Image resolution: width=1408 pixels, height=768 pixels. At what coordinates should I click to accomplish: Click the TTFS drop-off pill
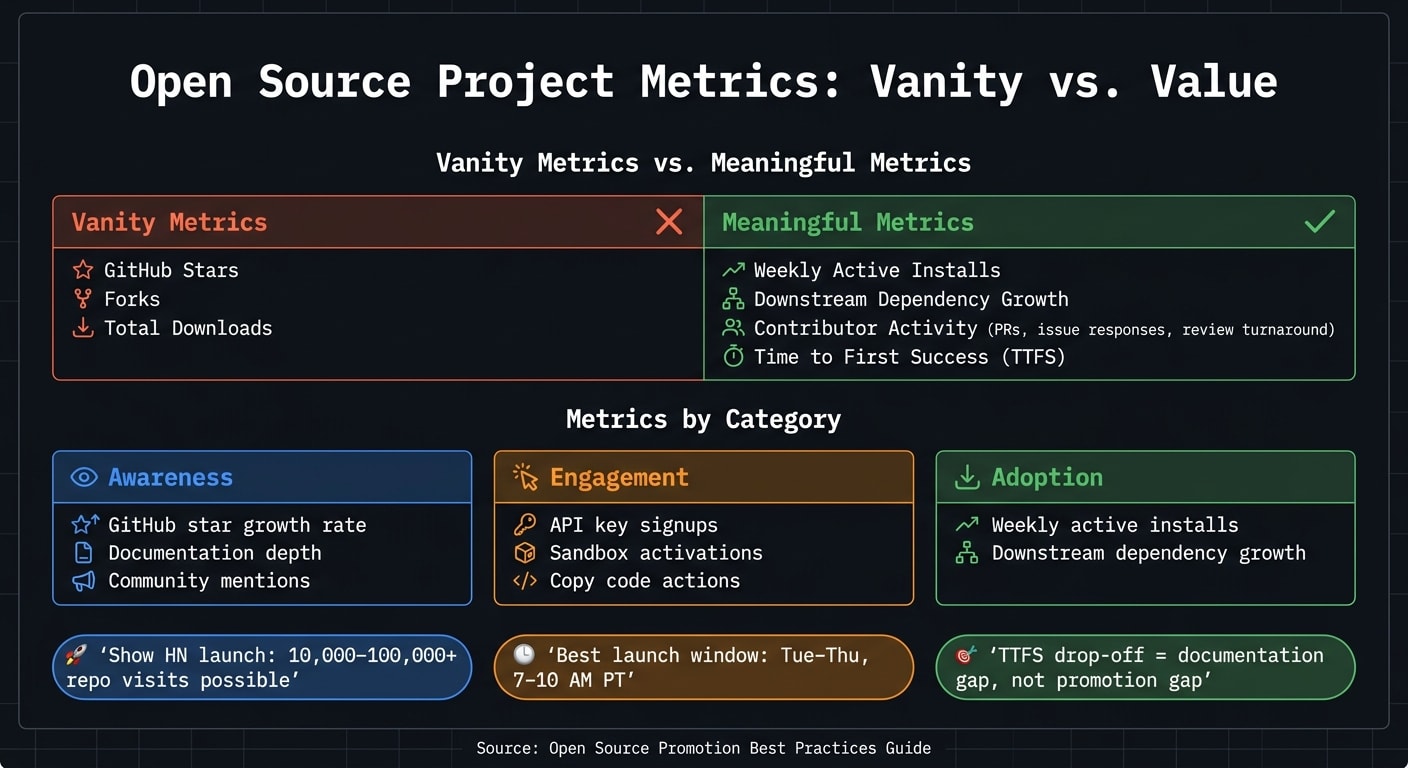coord(1145,667)
